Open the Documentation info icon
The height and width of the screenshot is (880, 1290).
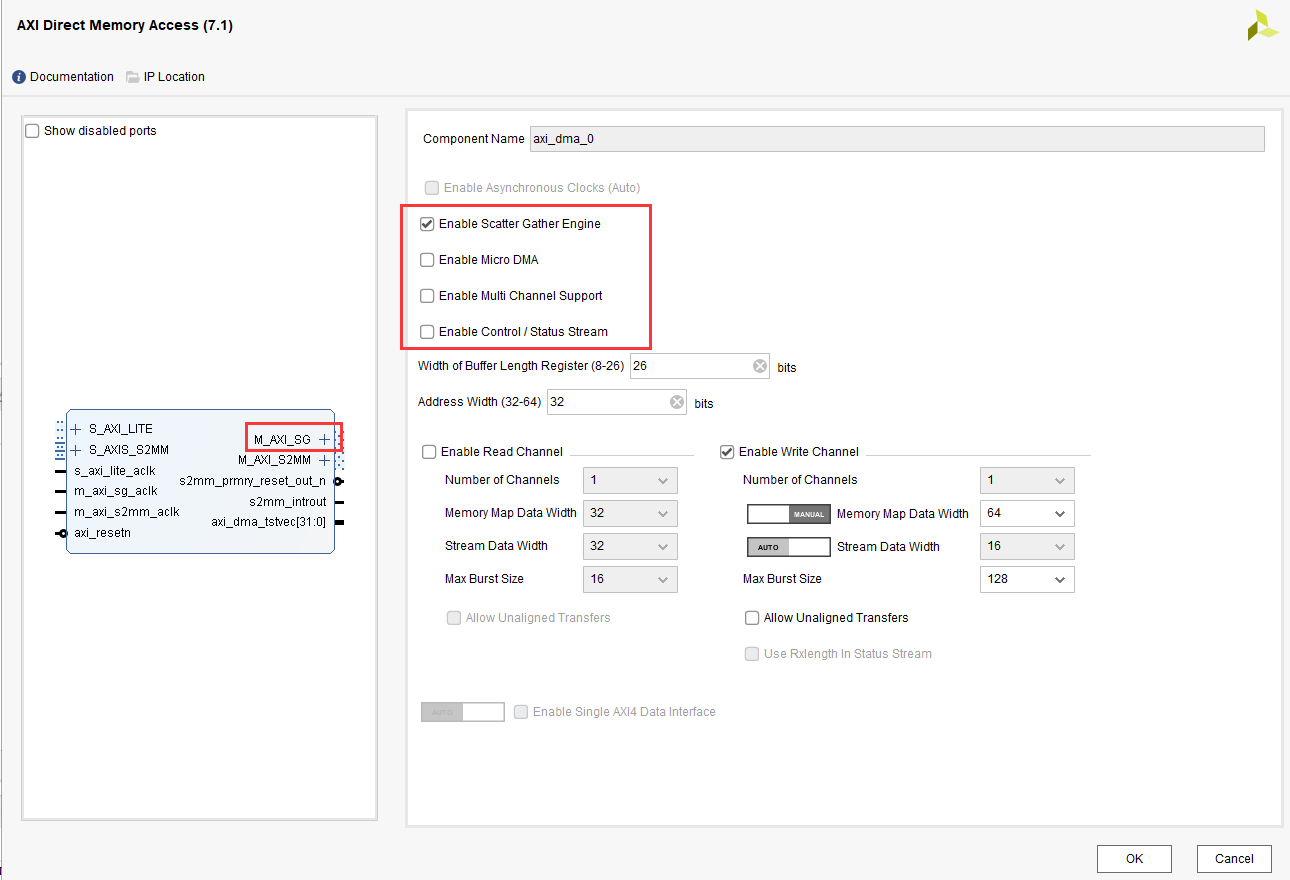coord(19,77)
